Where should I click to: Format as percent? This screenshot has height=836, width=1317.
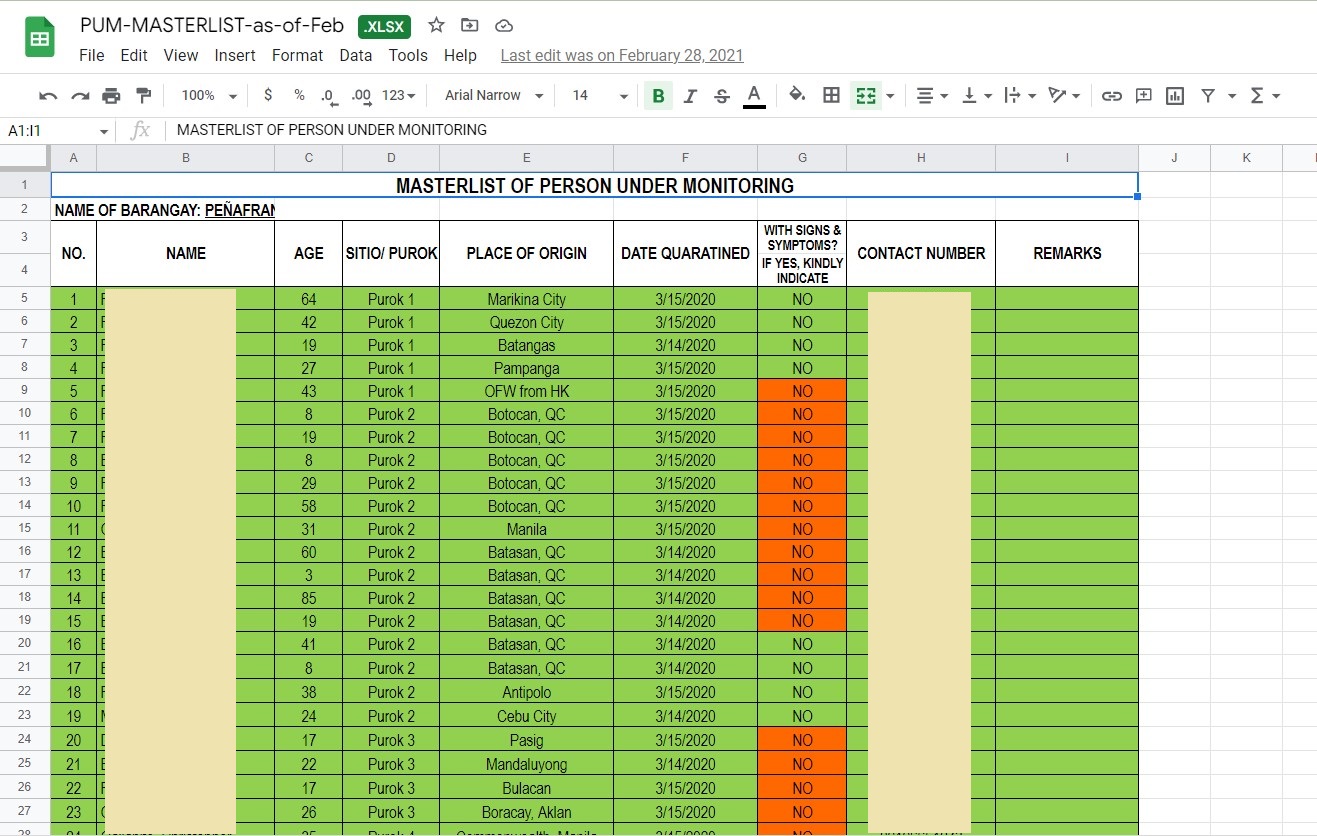299,95
